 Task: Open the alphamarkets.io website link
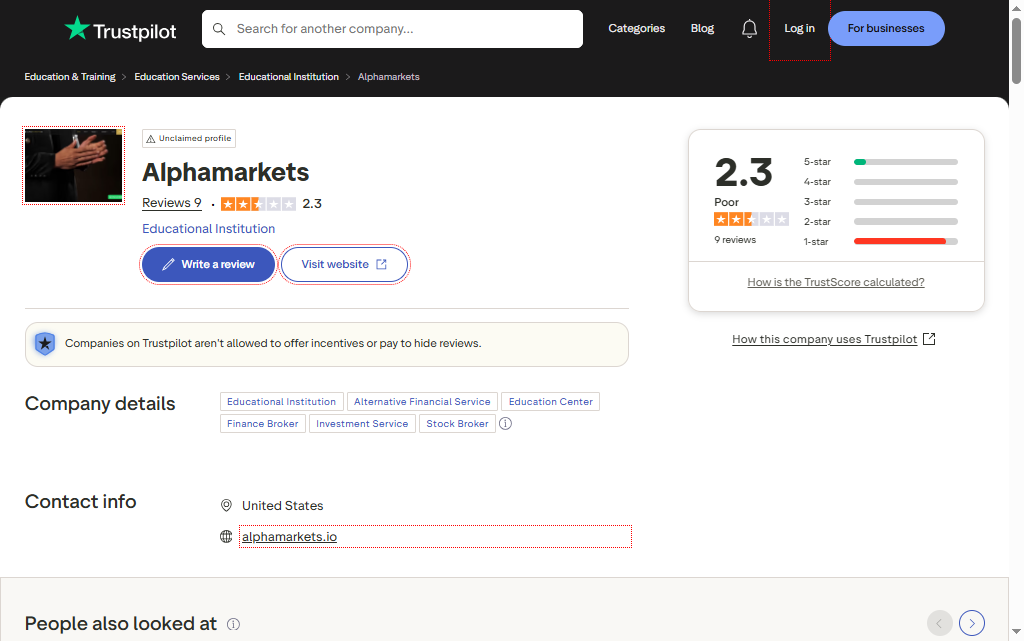(x=289, y=537)
